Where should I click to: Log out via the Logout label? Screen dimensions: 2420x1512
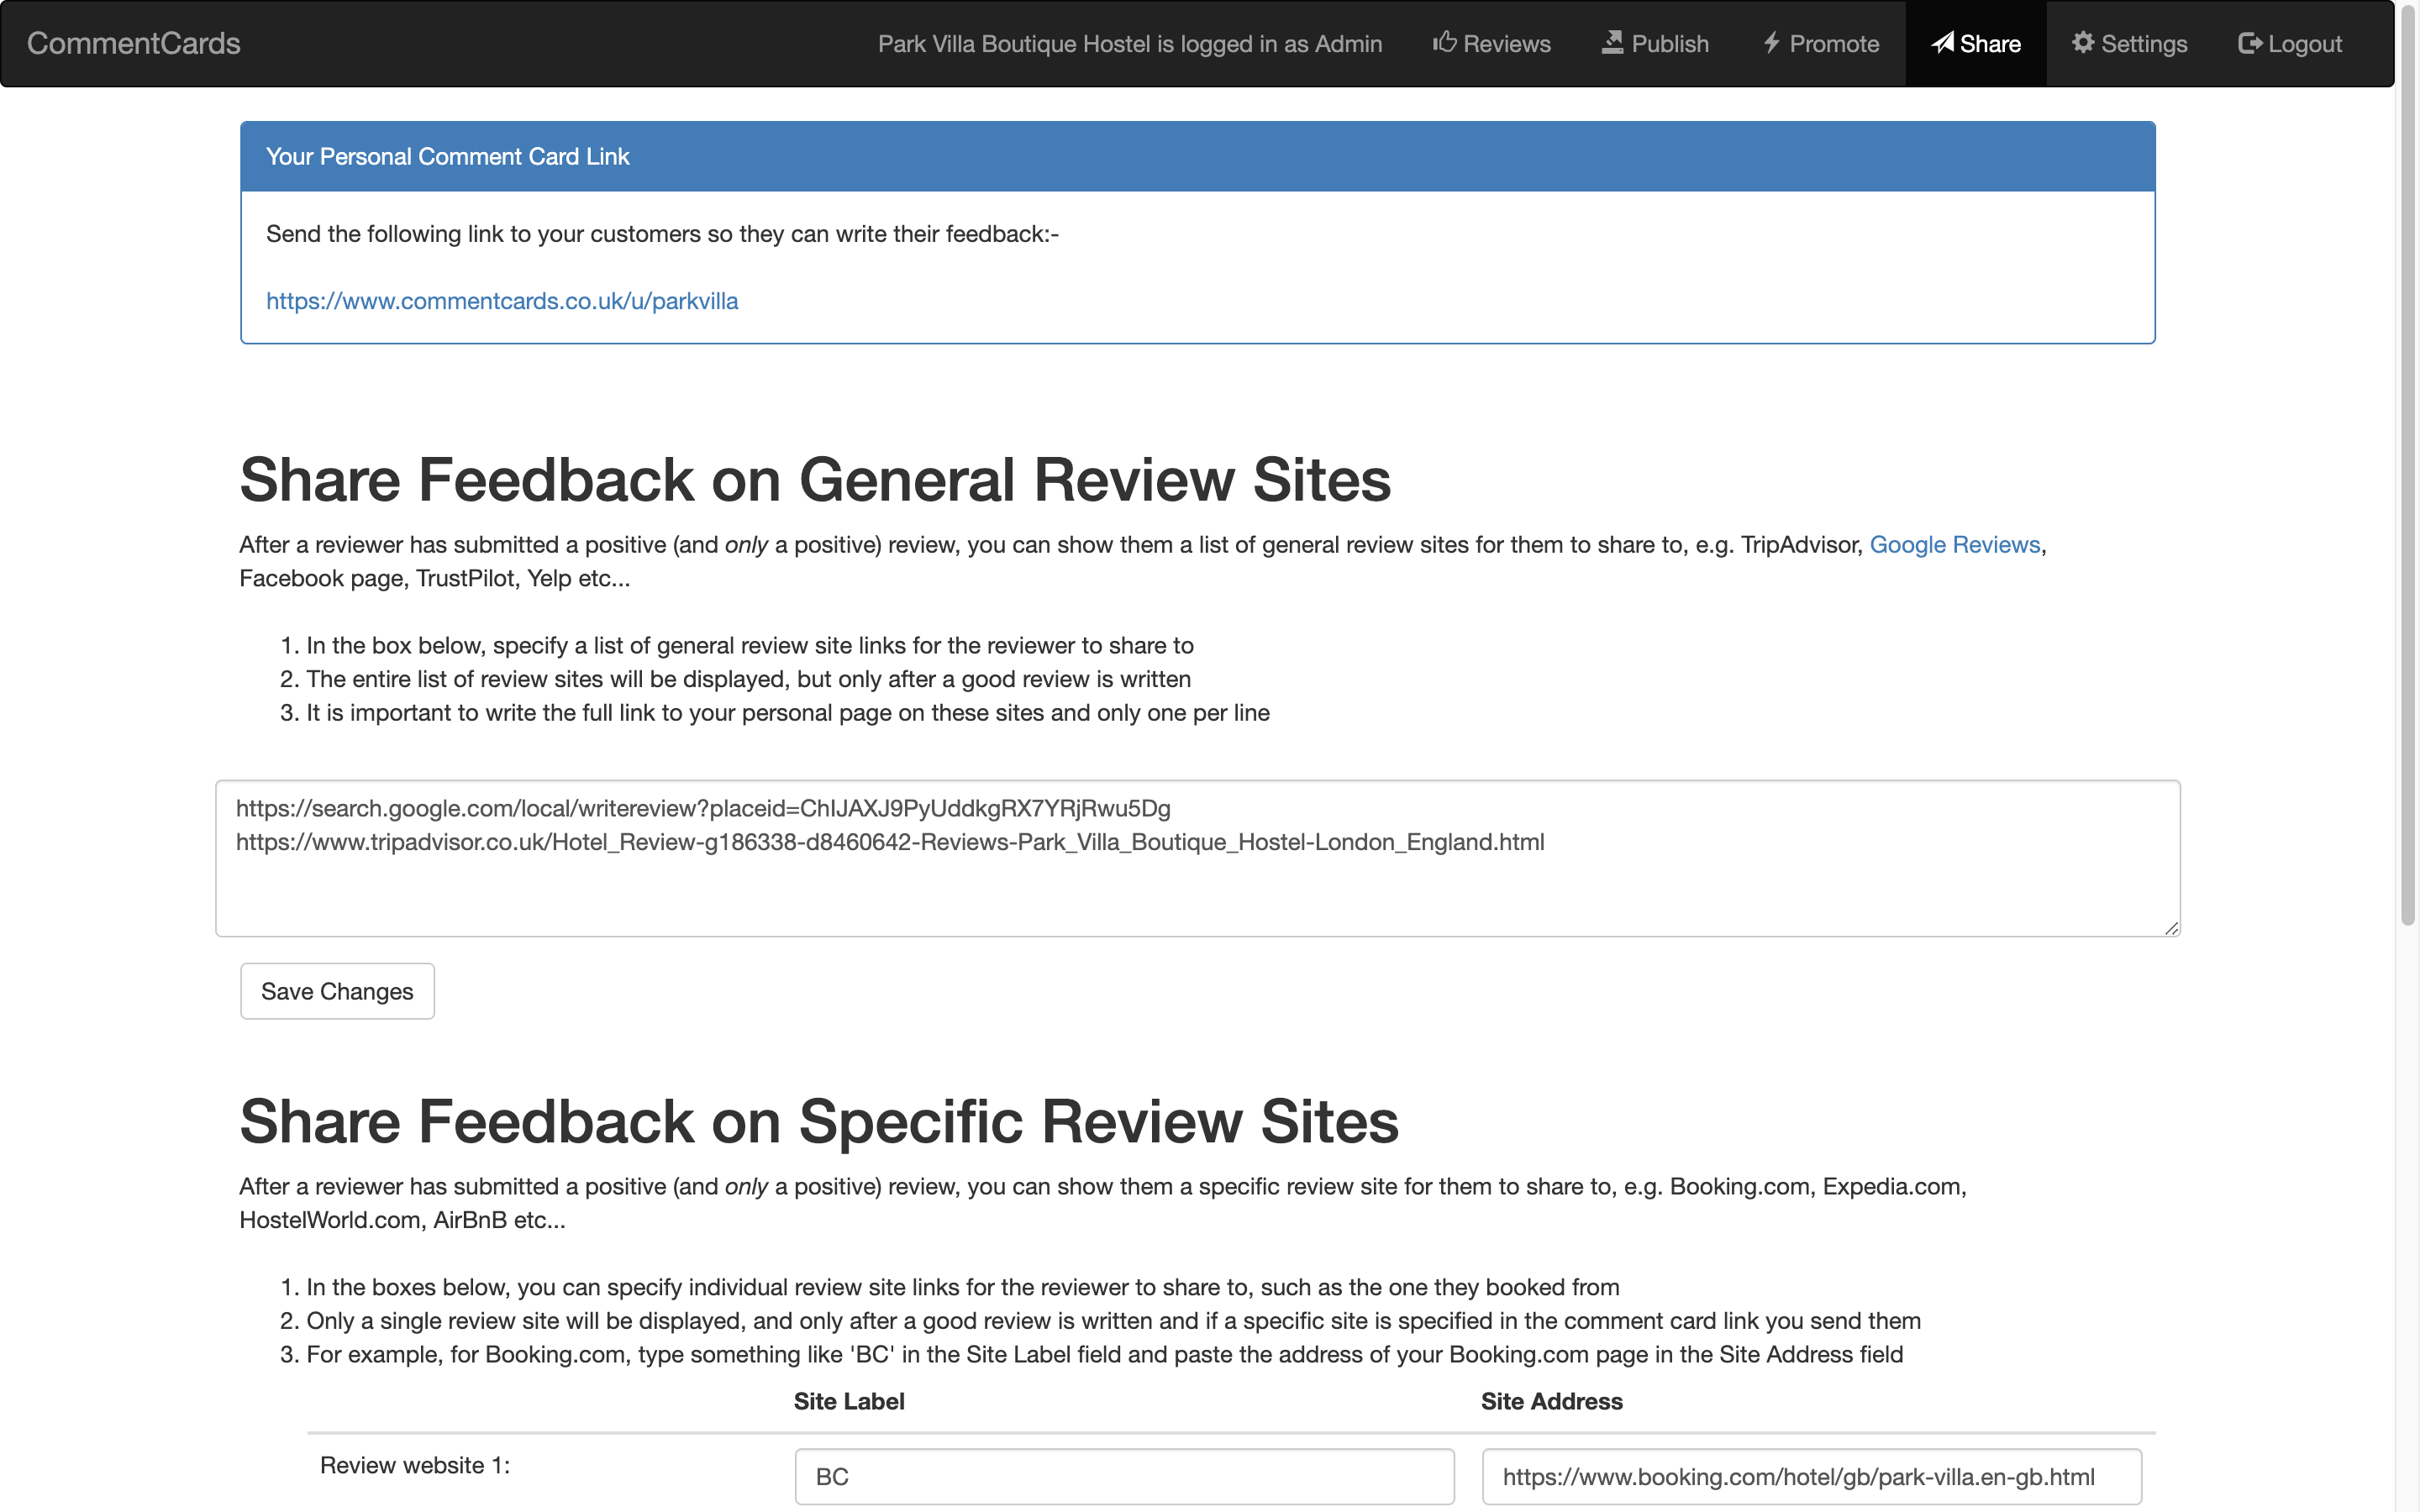pos(2305,44)
